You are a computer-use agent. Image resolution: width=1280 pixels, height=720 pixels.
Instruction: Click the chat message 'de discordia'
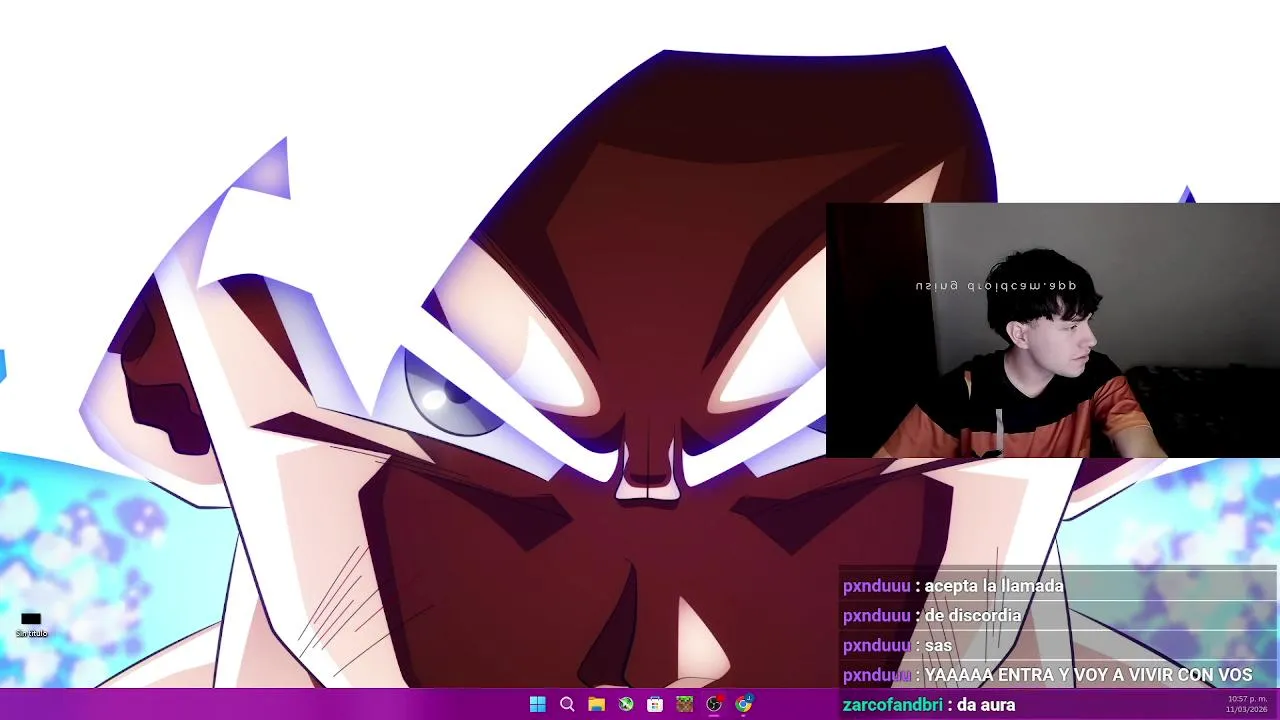973,616
